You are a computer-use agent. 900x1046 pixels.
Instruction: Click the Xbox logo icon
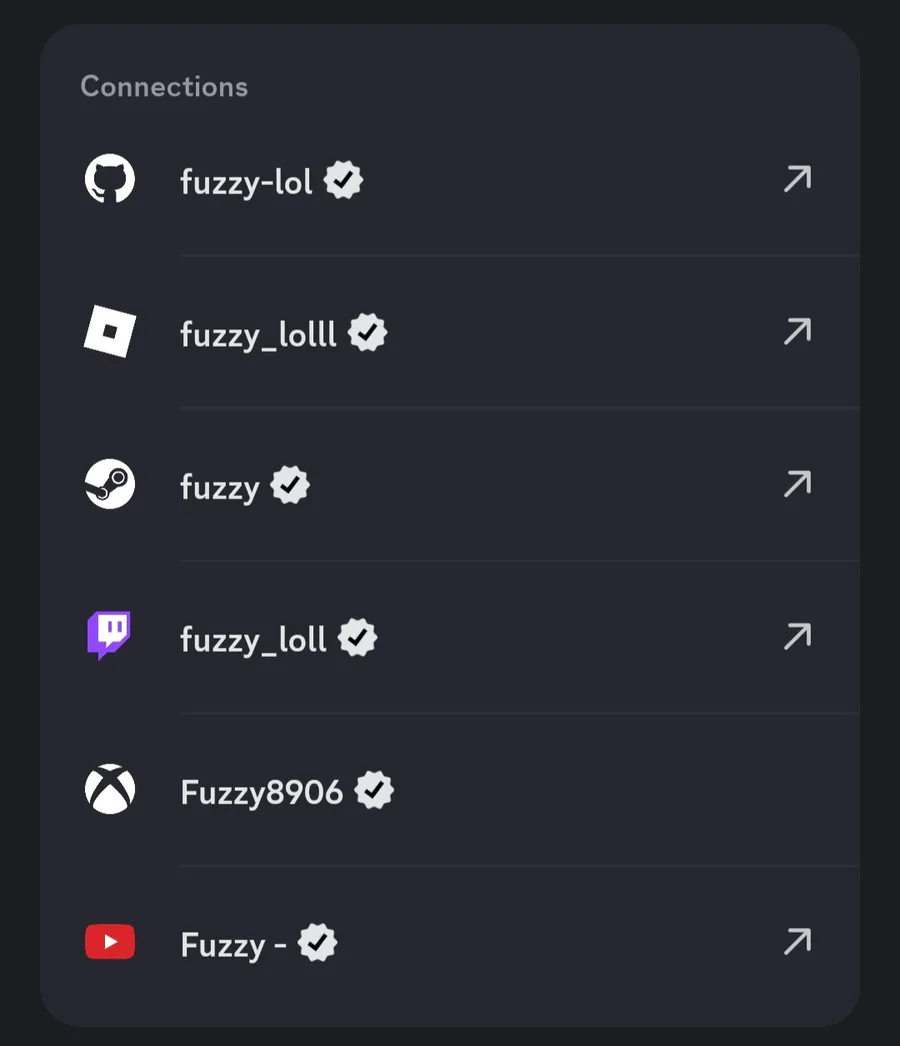[110, 789]
